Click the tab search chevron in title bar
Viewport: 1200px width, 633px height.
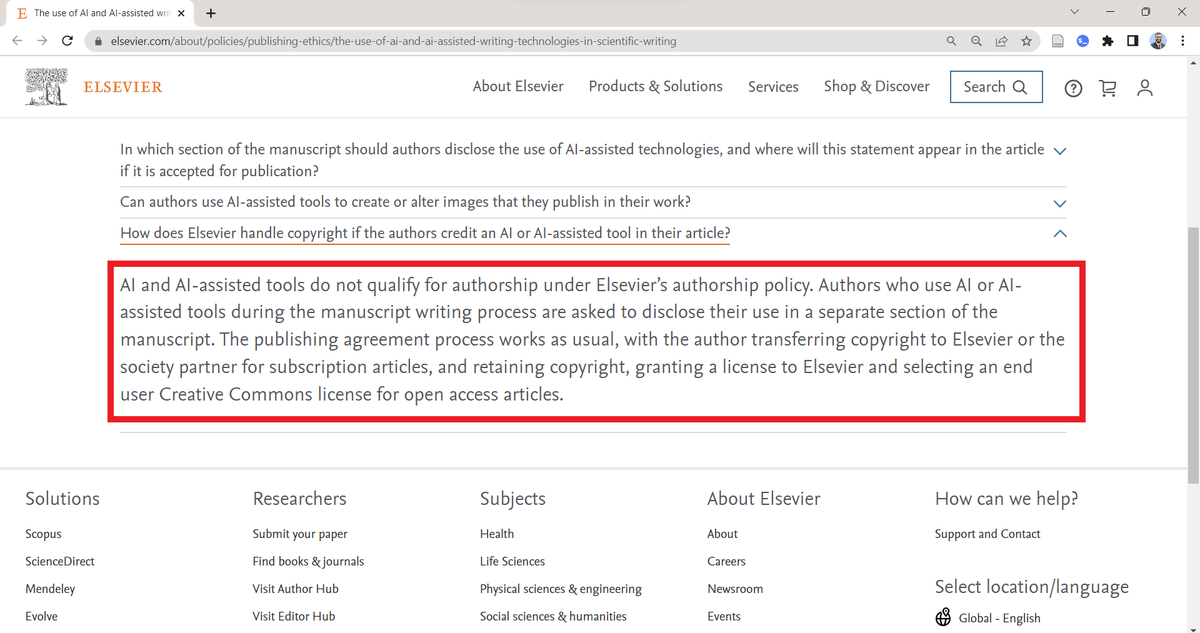click(x=1075, y=12)
